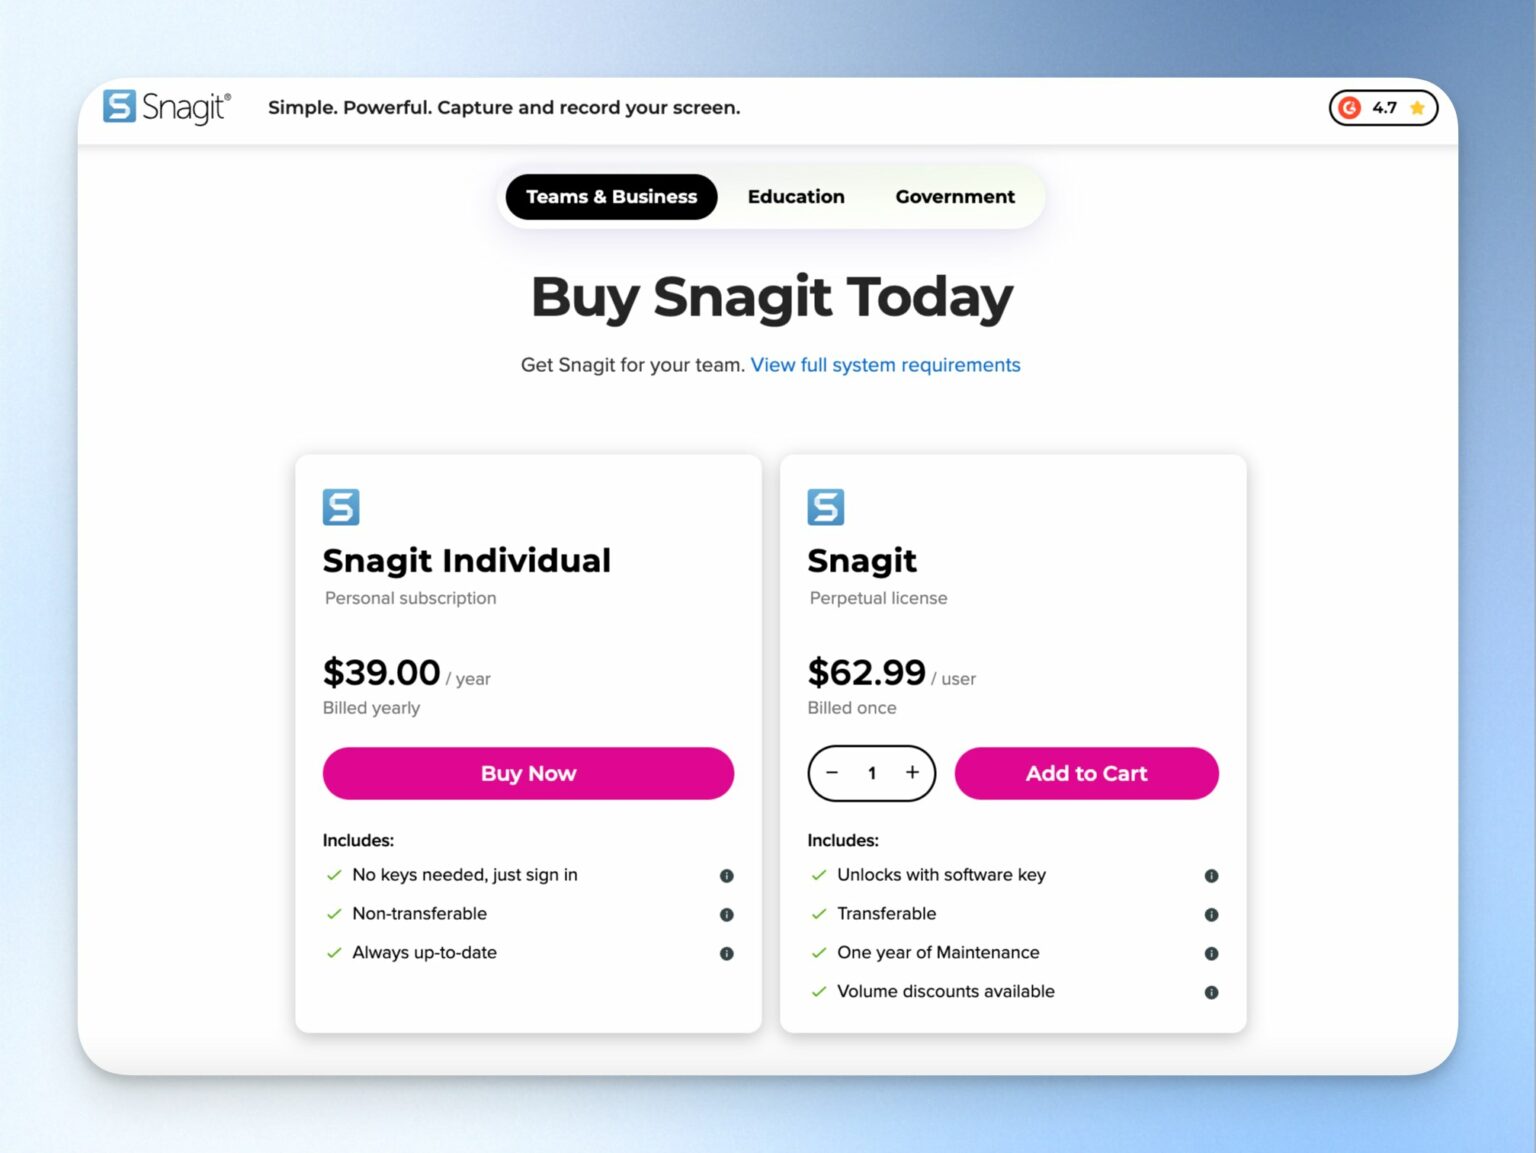Show info for 'Always up-to-date' feature
Viewport: 1536px width, 1153px height.
tap(727, 953)
